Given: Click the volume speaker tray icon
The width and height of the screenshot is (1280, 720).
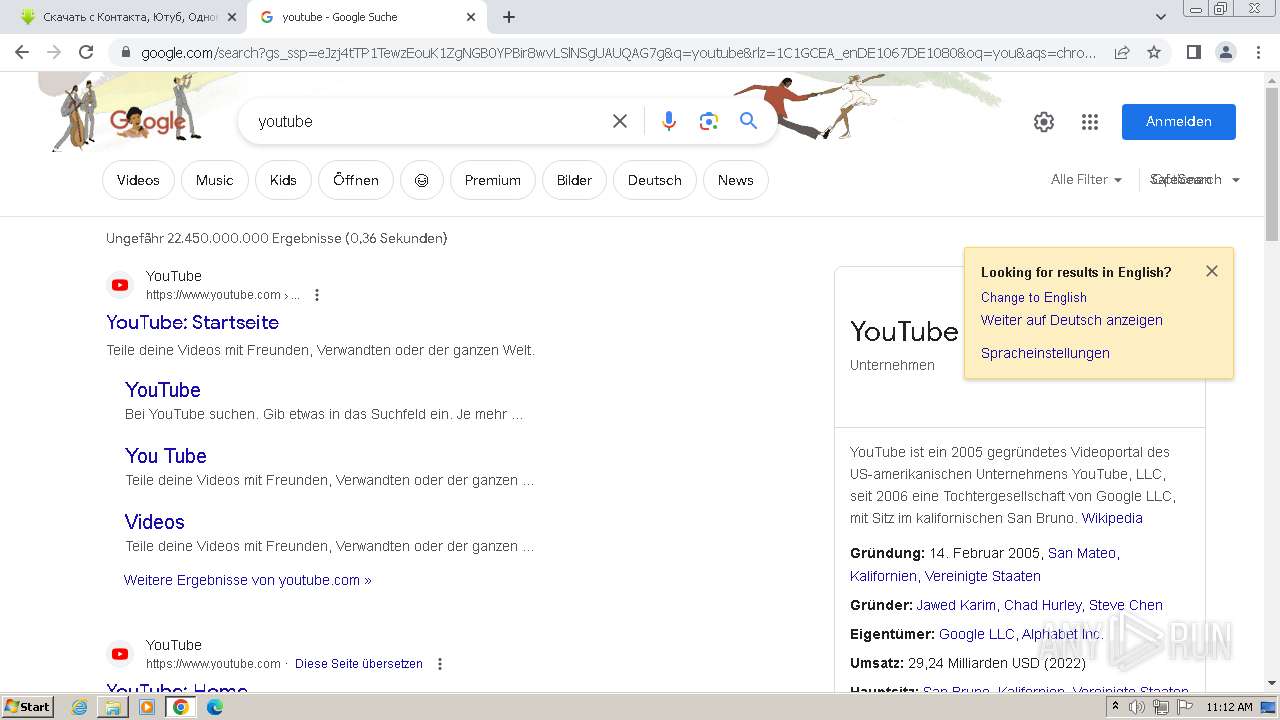Looking at the screenshot, I should tap(1137, 707).
